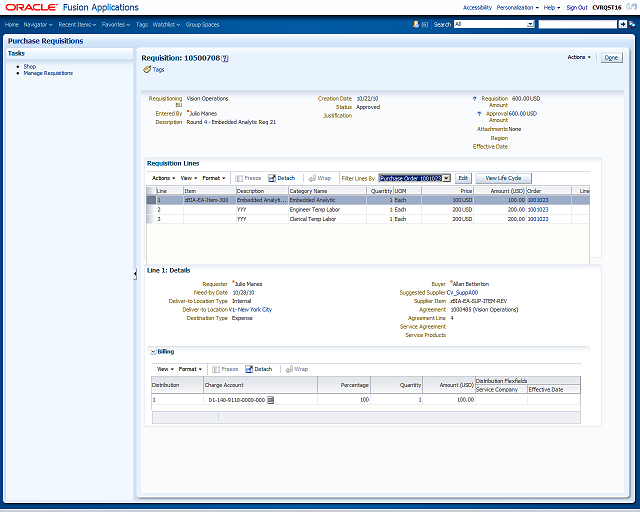Go to Home in navigation bar
The width and height of the screenshot is (640, 512).
(12, 24)
